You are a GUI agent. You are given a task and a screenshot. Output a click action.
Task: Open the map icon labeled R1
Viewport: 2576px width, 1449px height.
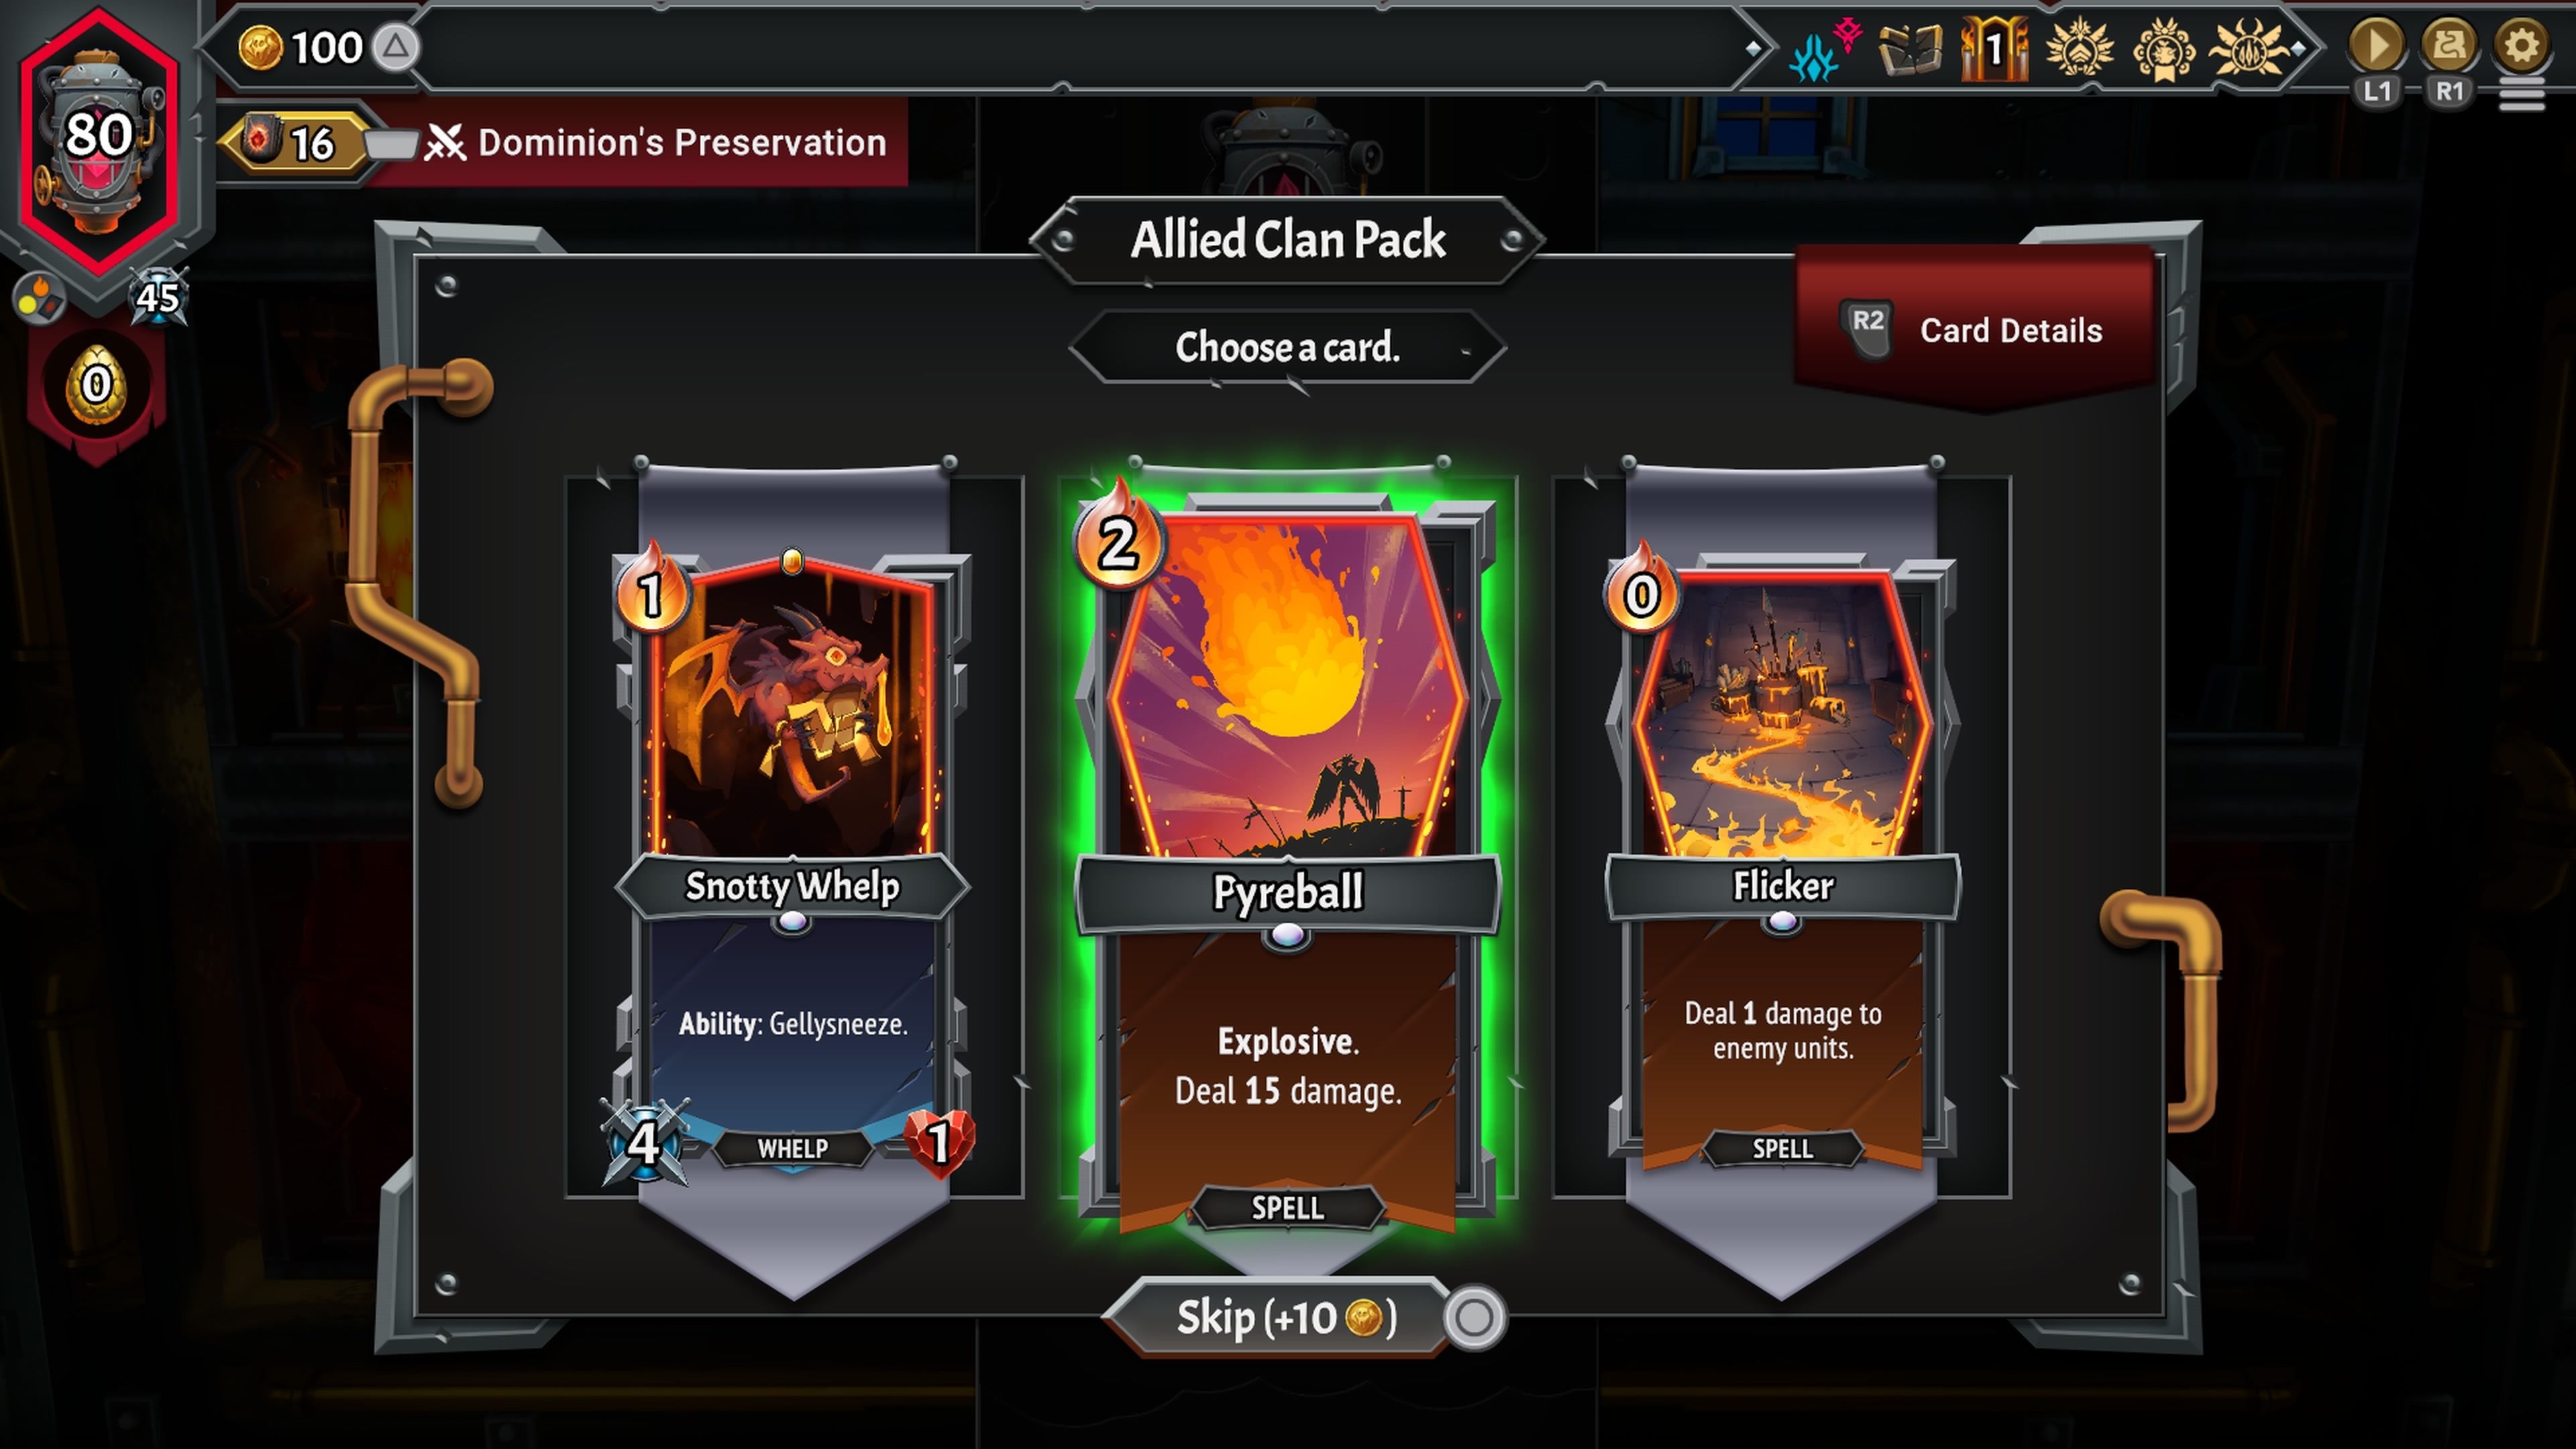point(2449,46)
